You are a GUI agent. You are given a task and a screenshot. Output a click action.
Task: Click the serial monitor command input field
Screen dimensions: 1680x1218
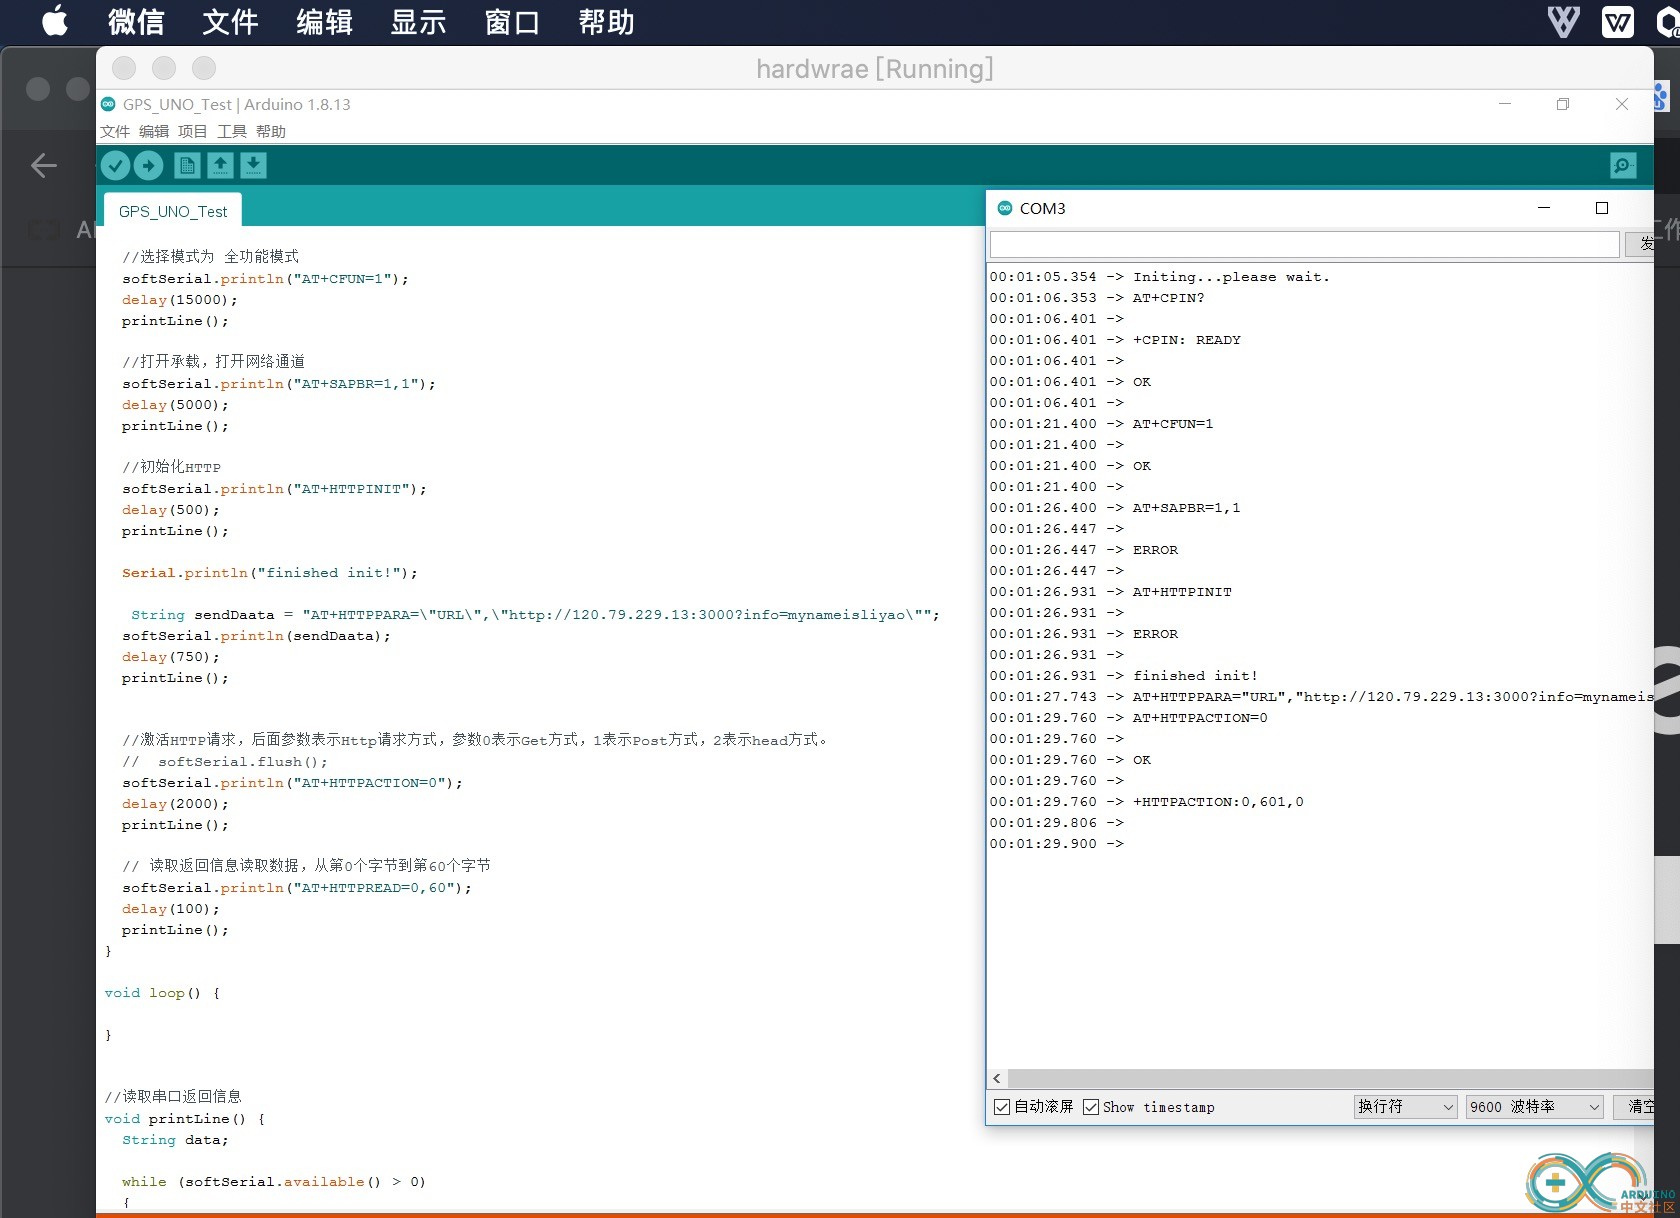click(x=1304, y=244)
